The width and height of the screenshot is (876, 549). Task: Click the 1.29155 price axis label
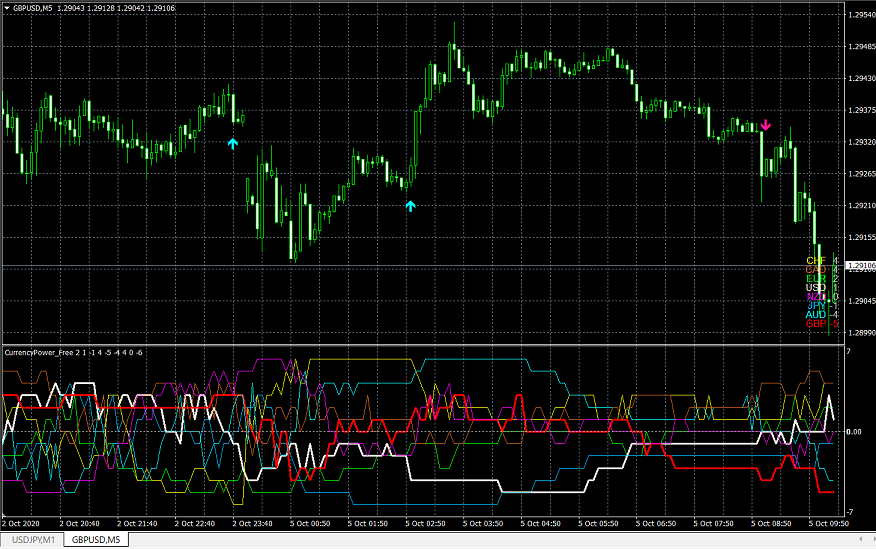coord(861,237)
